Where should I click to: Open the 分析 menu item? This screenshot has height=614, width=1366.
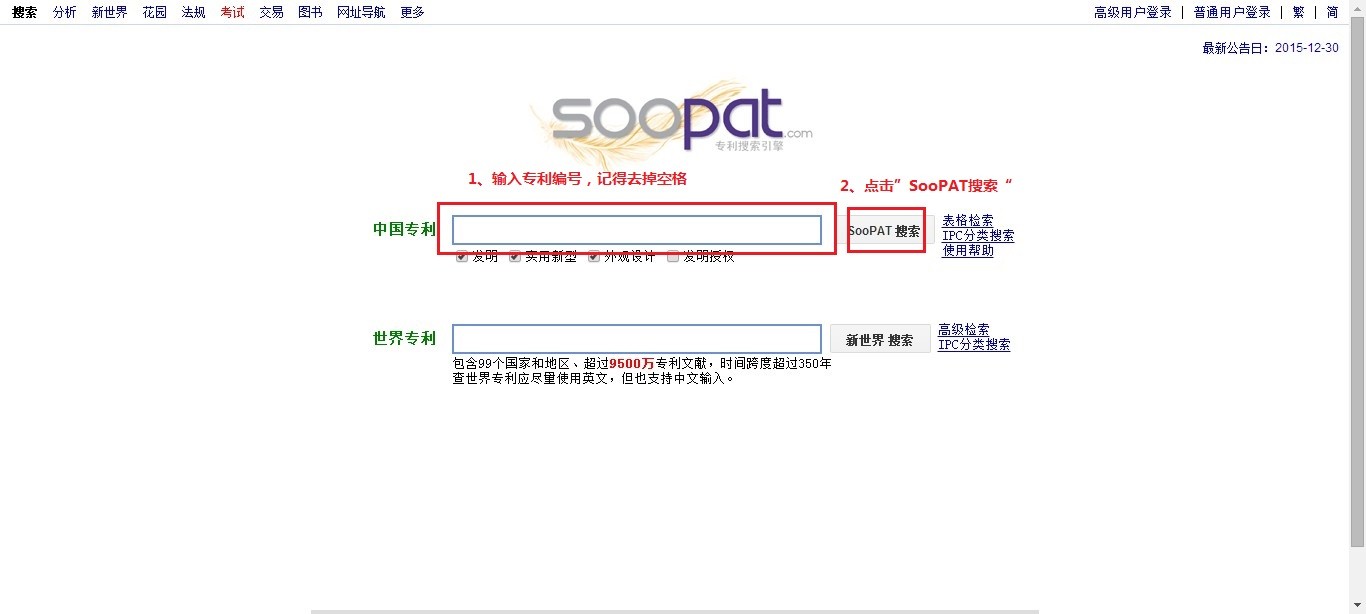(x=64, y=12)
